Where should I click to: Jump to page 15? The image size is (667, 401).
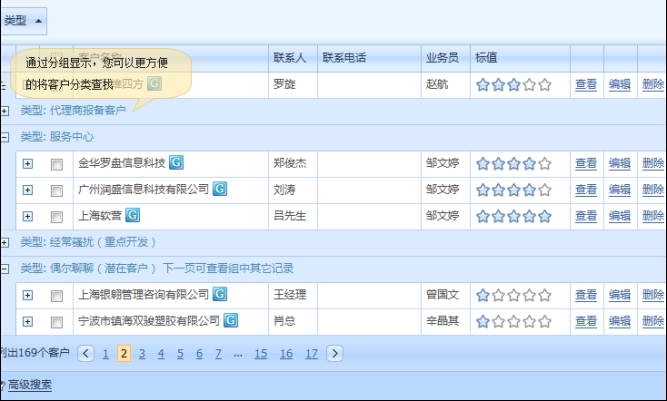tap(261, 354)
